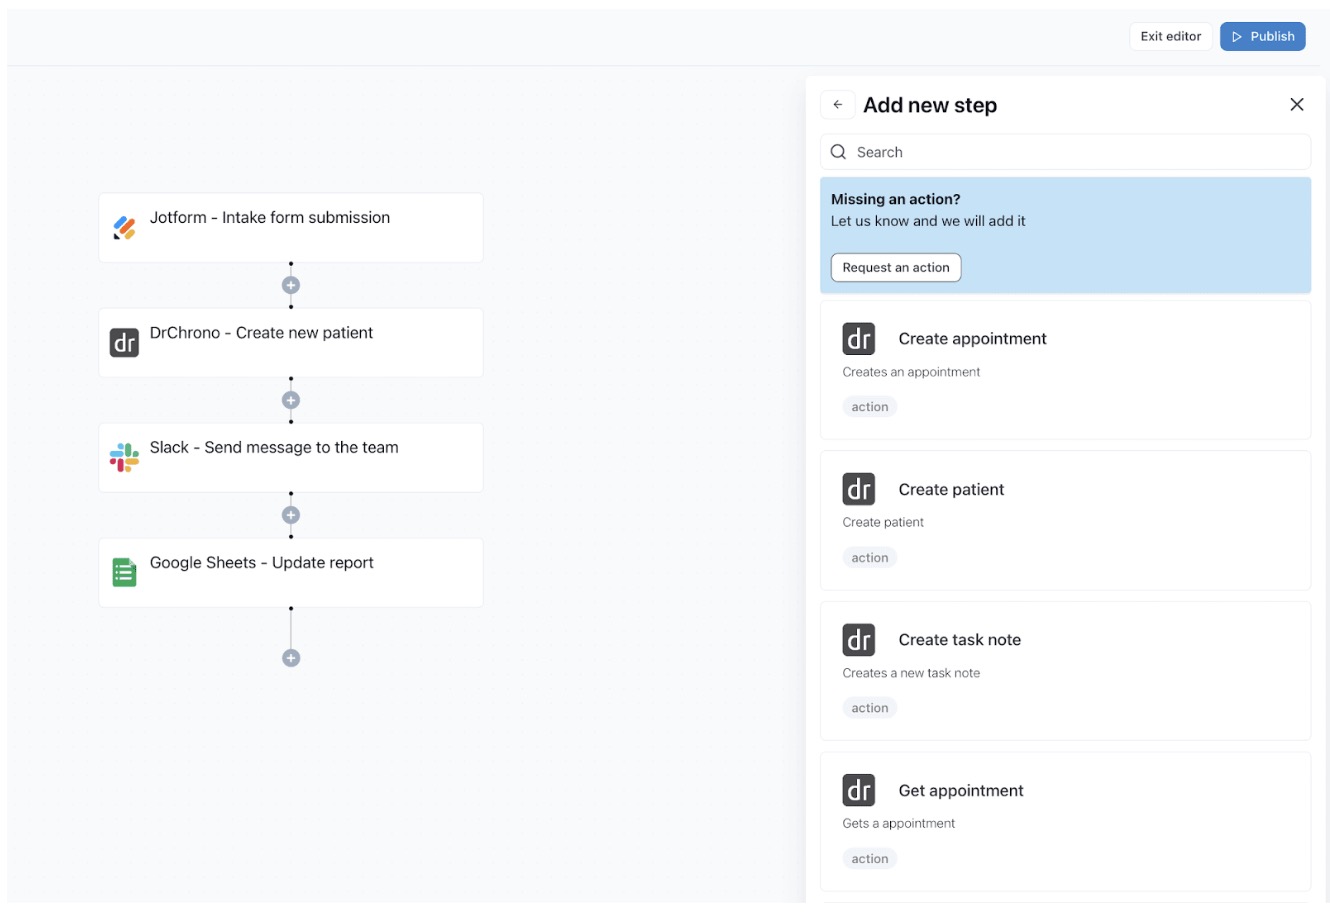Click the Slack icon in the workflow
This screenshot has height=922, width=1330.
point(124,457)
